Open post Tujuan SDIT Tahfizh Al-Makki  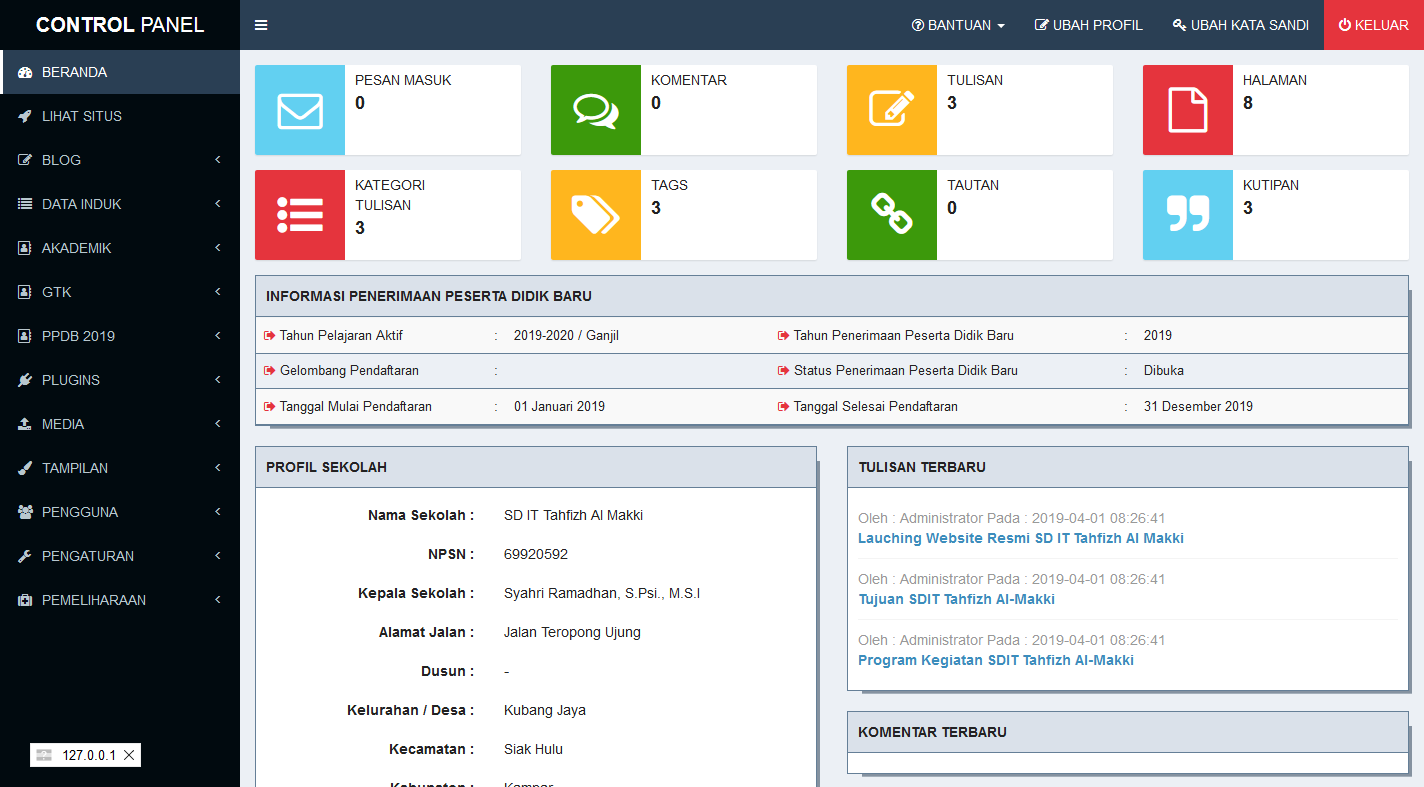(x=956, y=599)
